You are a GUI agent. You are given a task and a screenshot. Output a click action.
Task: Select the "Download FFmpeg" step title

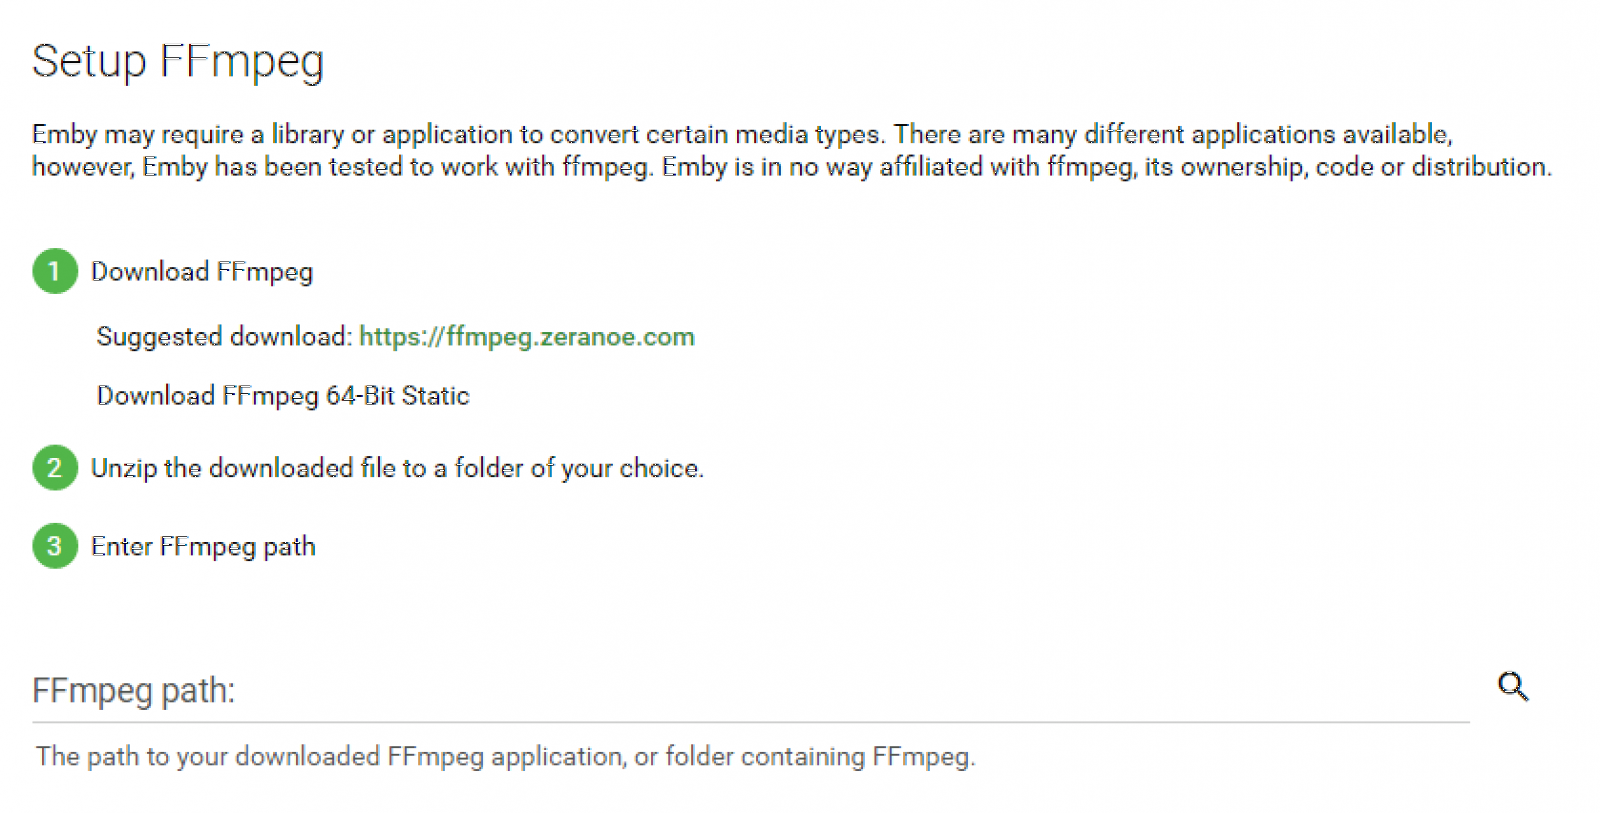point(202,272)
